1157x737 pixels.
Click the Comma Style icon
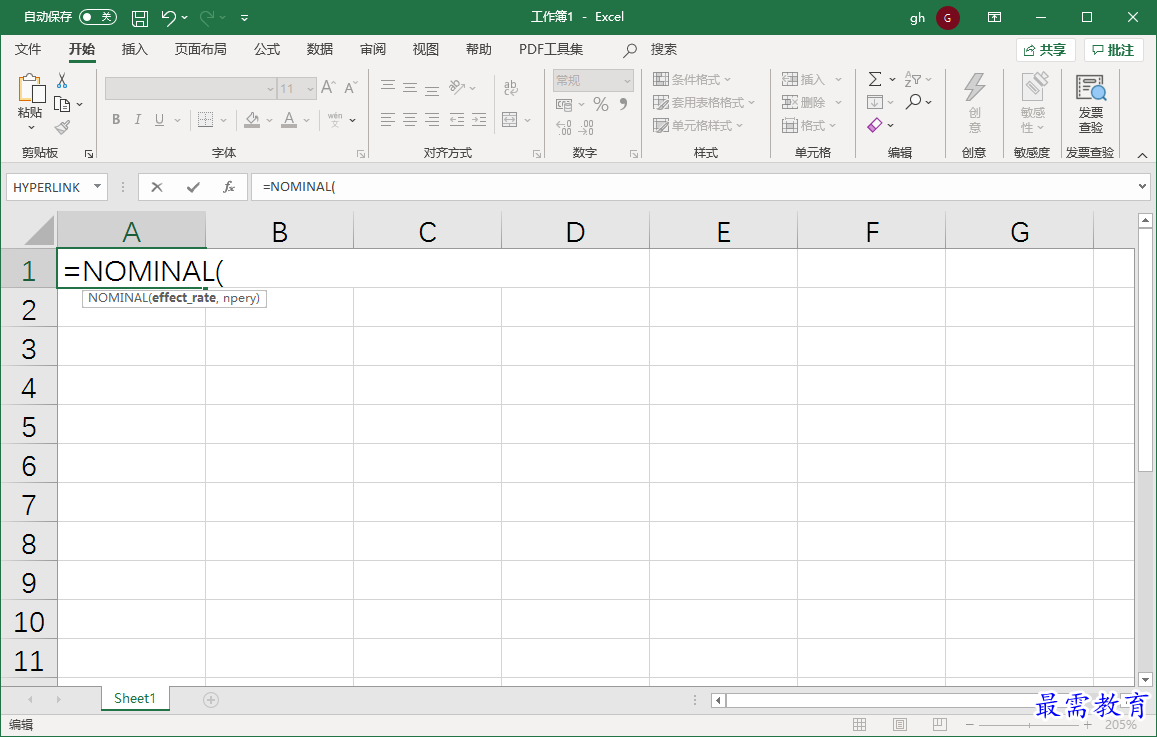[624, 104]
